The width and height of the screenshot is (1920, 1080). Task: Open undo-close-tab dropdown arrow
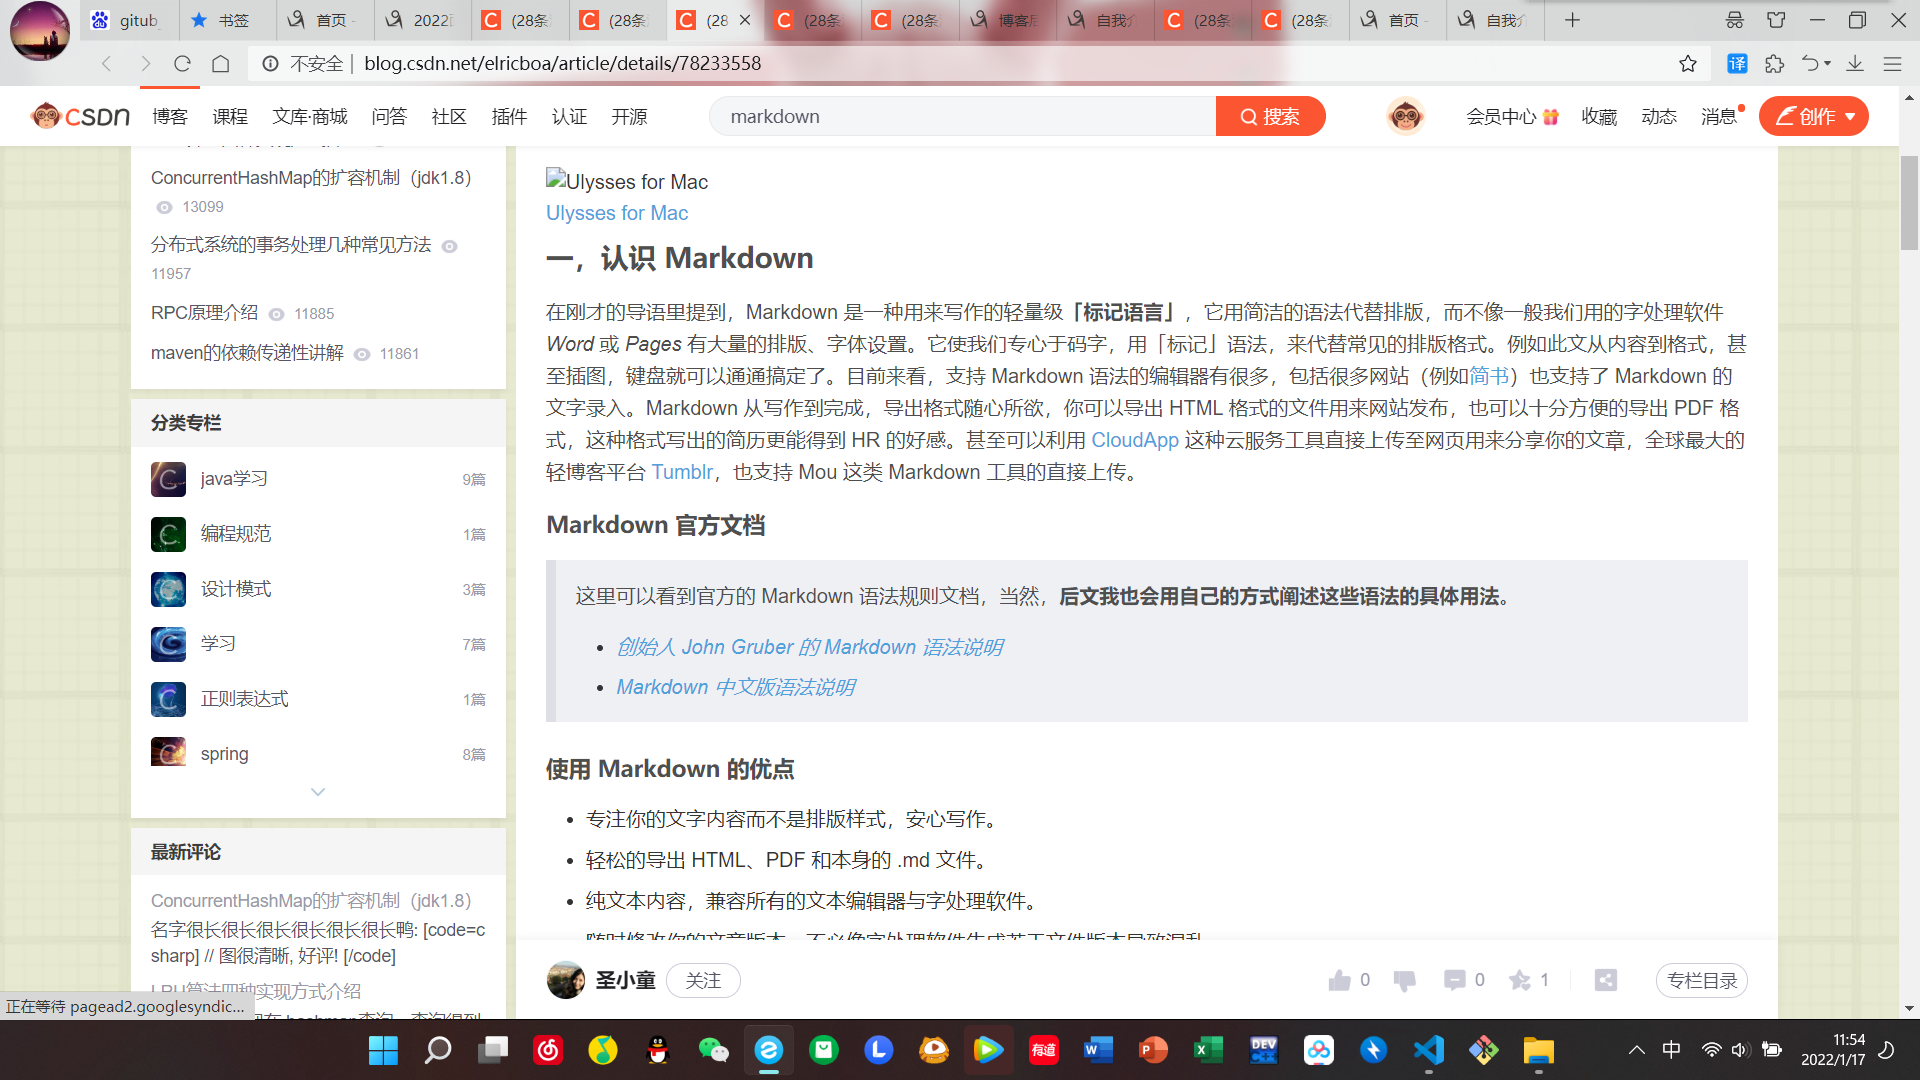click(x=1828, y=64)
